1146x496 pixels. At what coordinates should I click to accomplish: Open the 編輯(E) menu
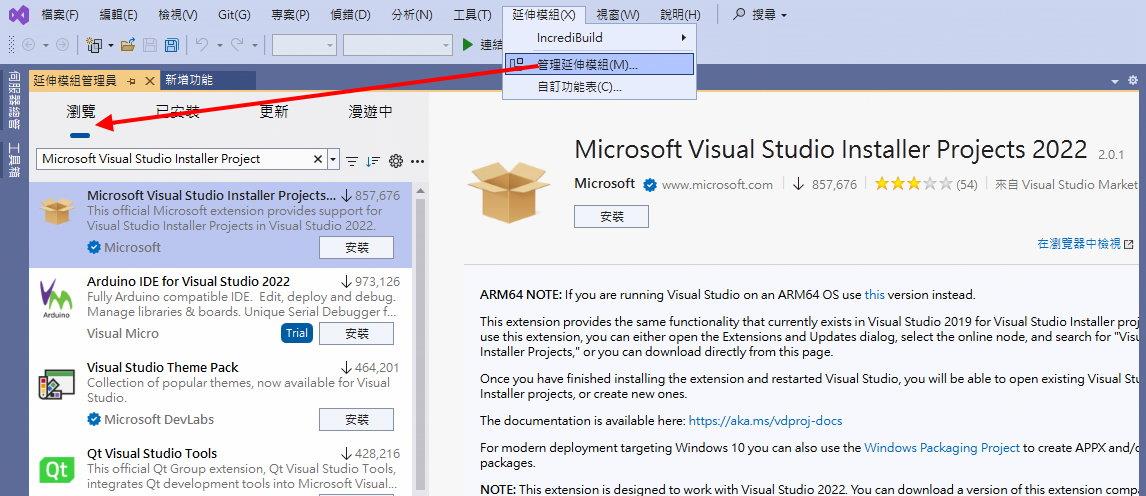118,15
